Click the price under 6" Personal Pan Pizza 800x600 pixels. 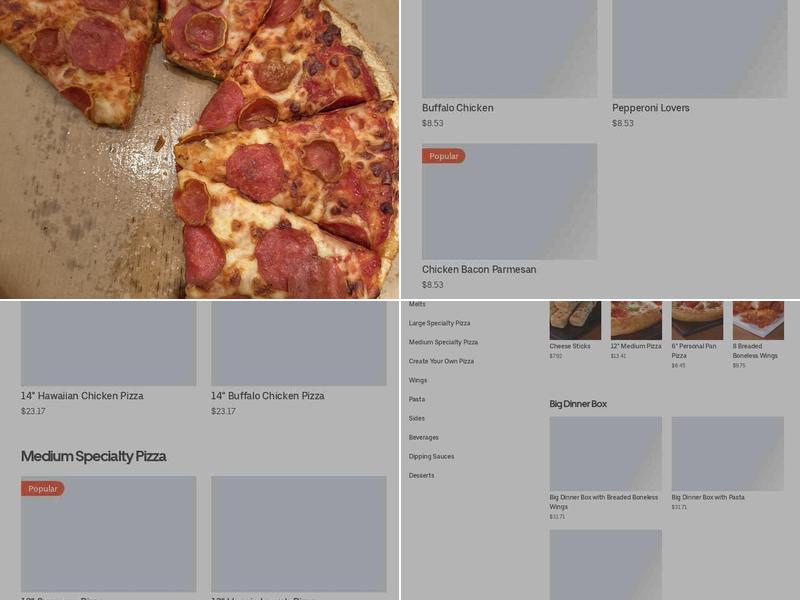(678, 366)
